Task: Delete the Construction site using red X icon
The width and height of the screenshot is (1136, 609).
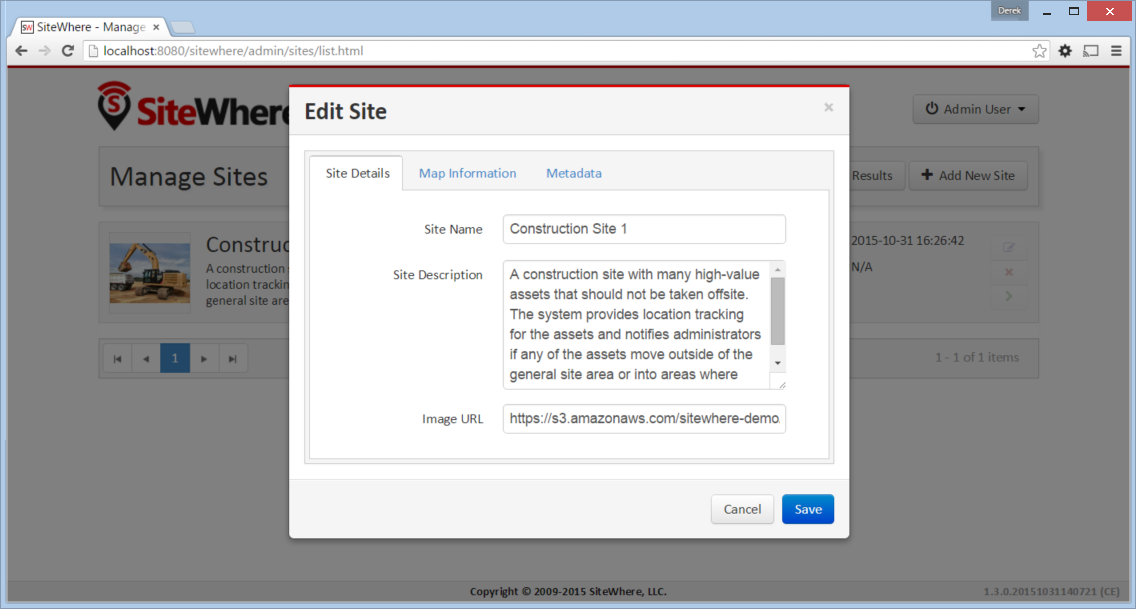Action: click(x=1008, y=272)
